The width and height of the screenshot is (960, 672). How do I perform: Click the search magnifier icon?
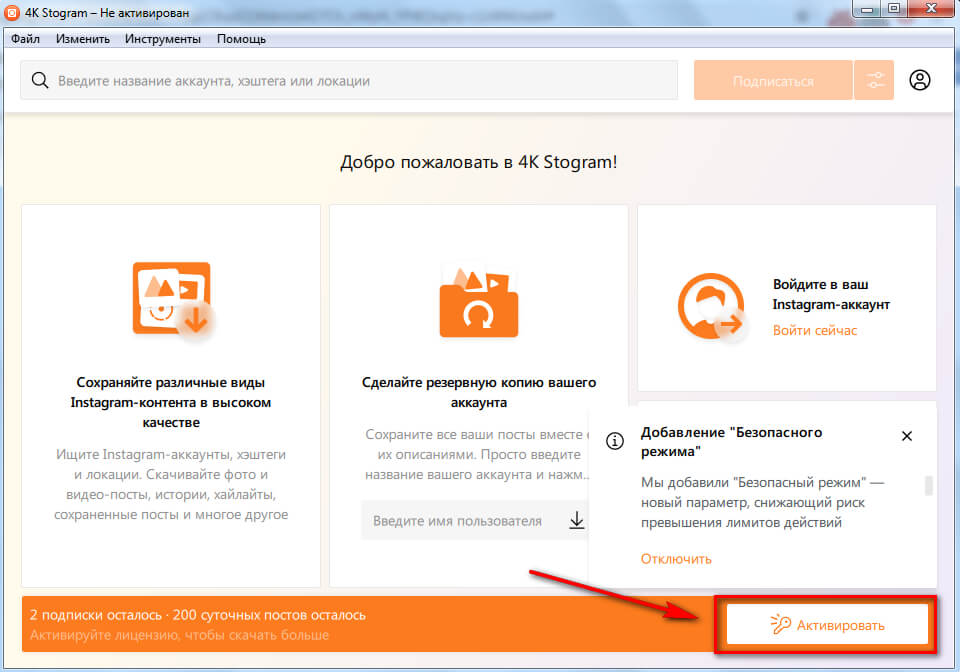coord(40,80)
